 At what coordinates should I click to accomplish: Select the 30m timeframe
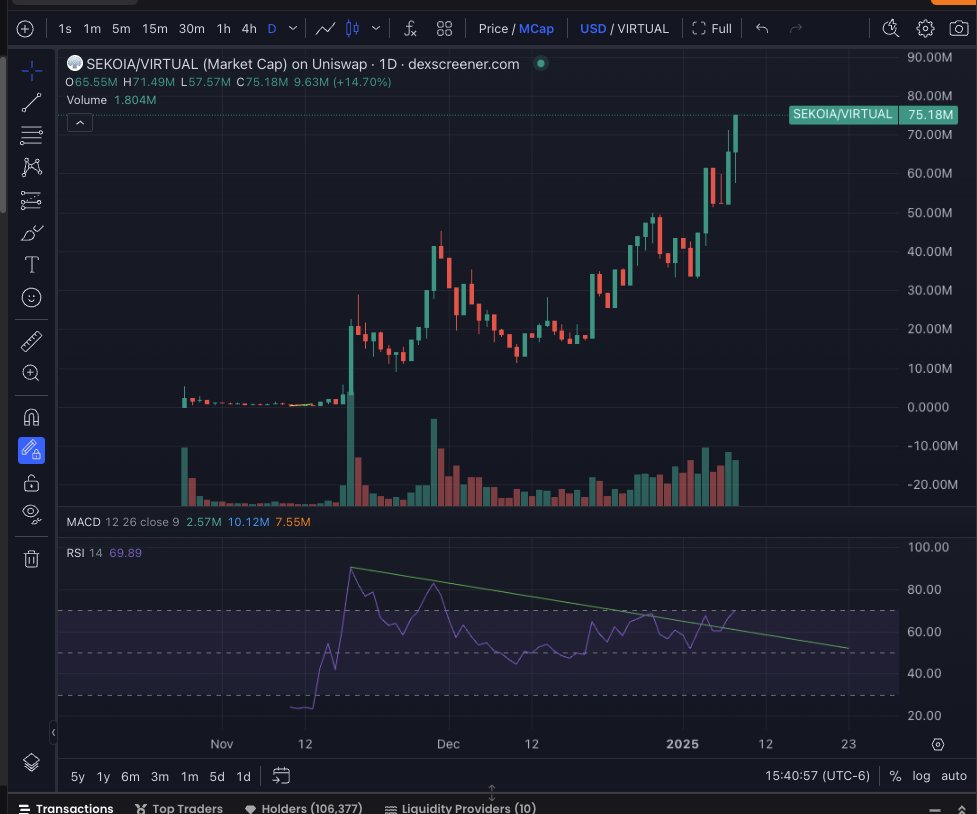191,29
